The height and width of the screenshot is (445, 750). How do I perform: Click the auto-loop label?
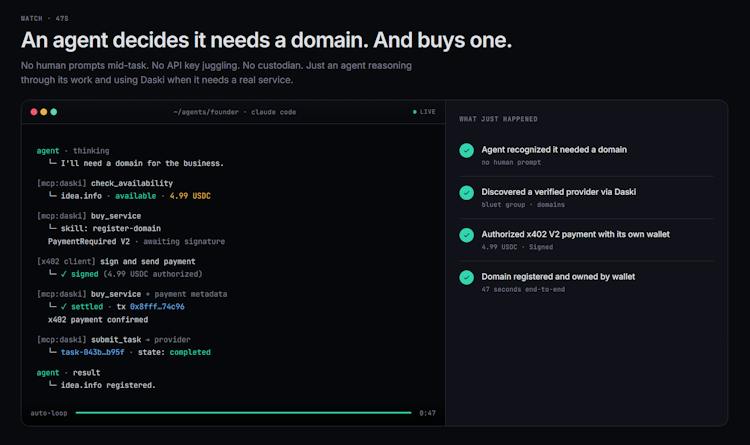tap(49, 413)
